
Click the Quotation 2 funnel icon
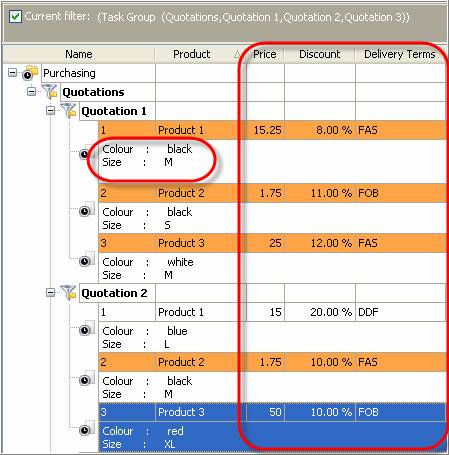tap(68, 293)
